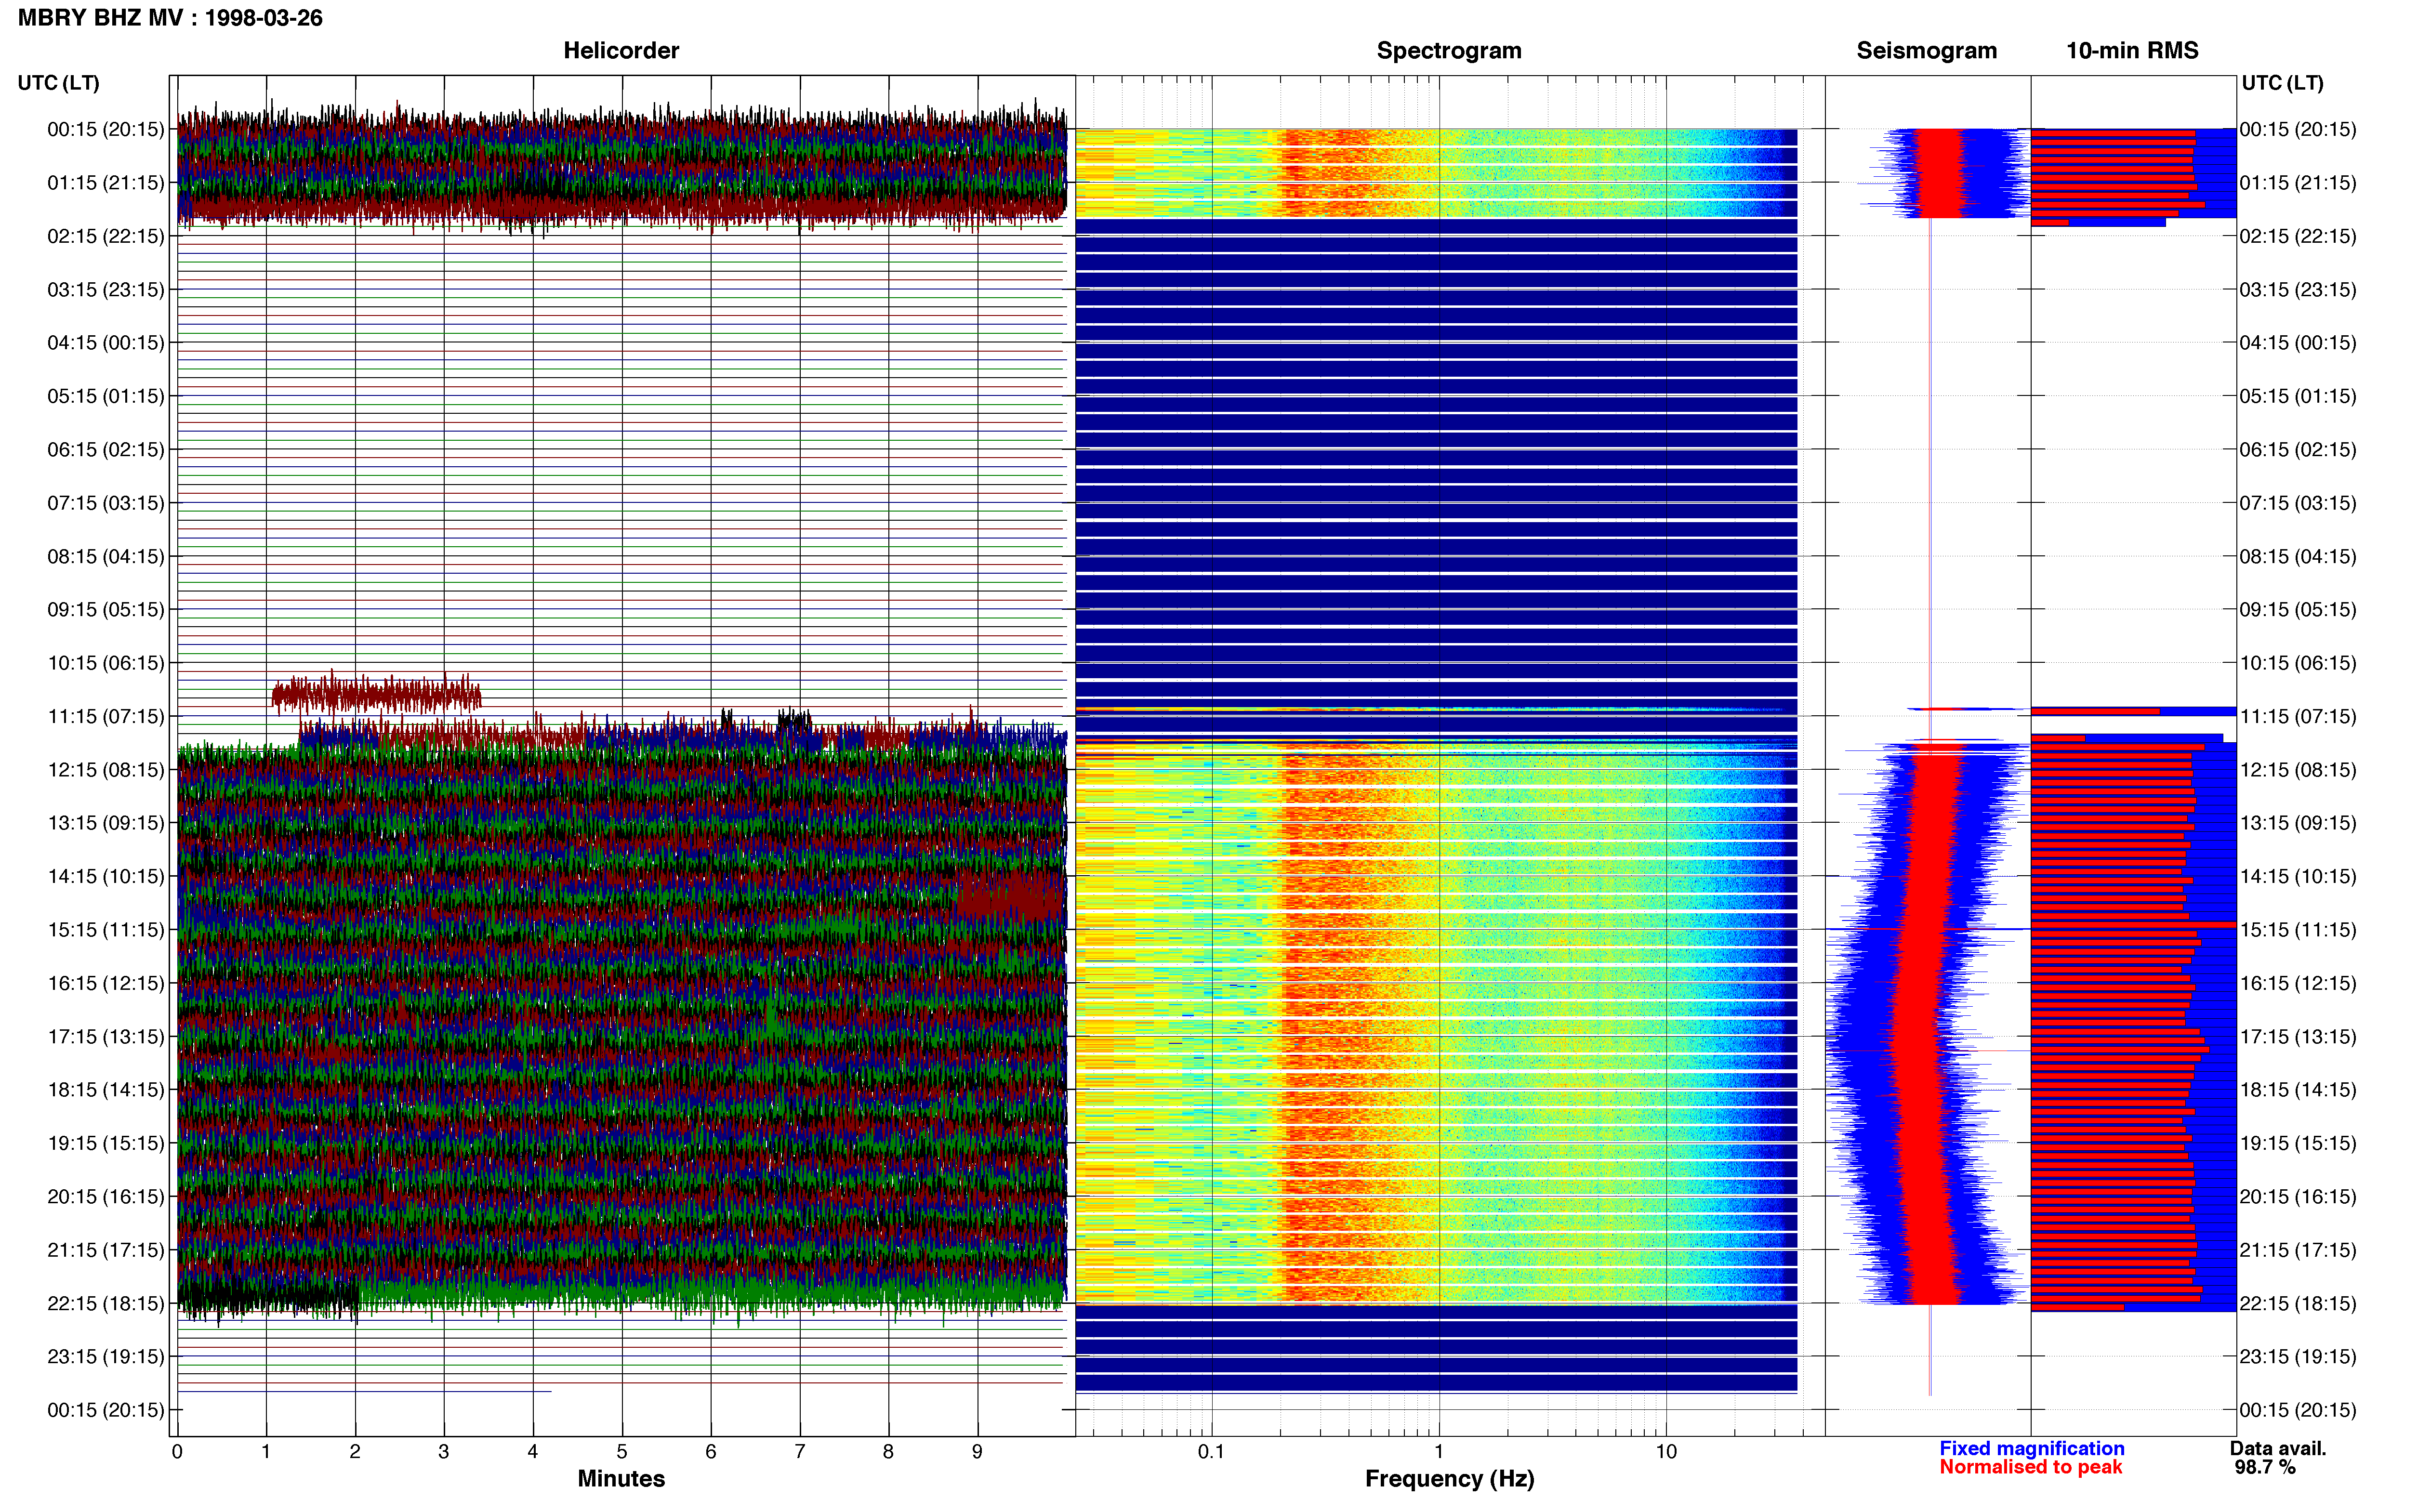Click the 'Fixed magnification' legend text
Screen dimensions: 2418x1512
2031,1448
